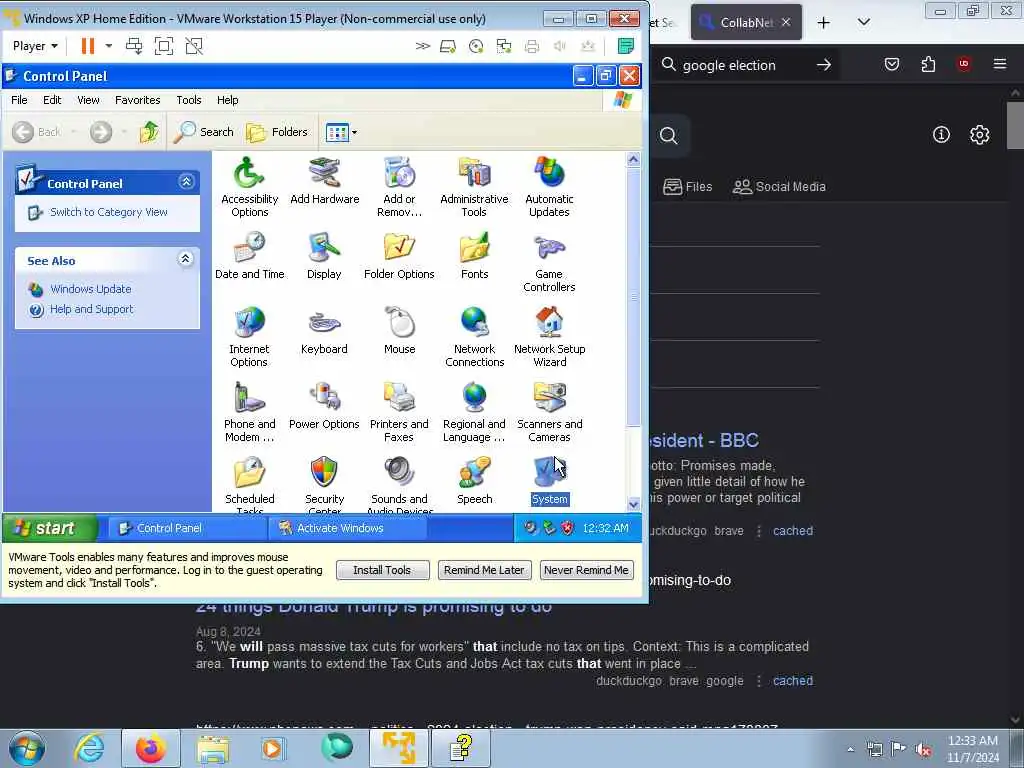Click the XP start button
This screenshot has height=768, width=1024.
[50, 528]
